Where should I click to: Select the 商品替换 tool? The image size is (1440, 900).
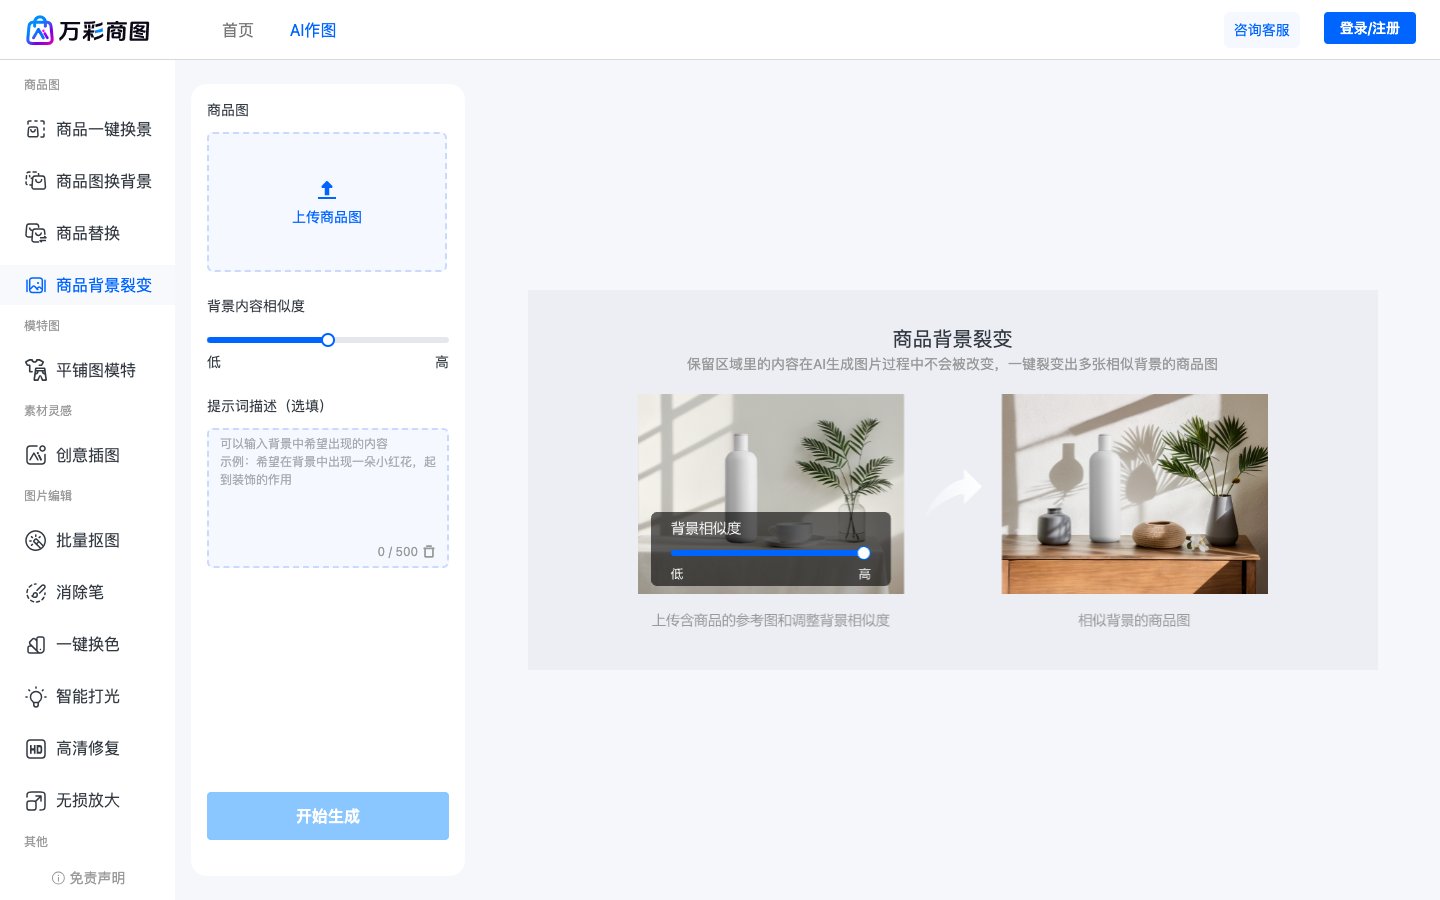pyautogui.click(x=88, y=233)
